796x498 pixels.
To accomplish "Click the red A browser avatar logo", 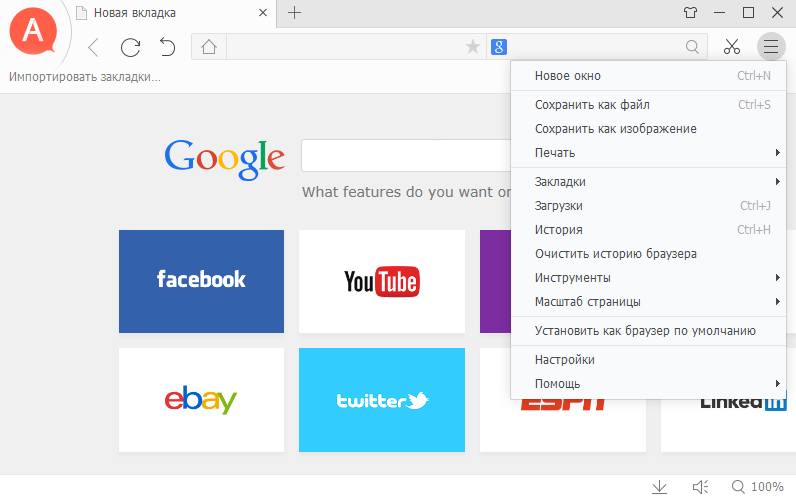I will pos(33,31).
